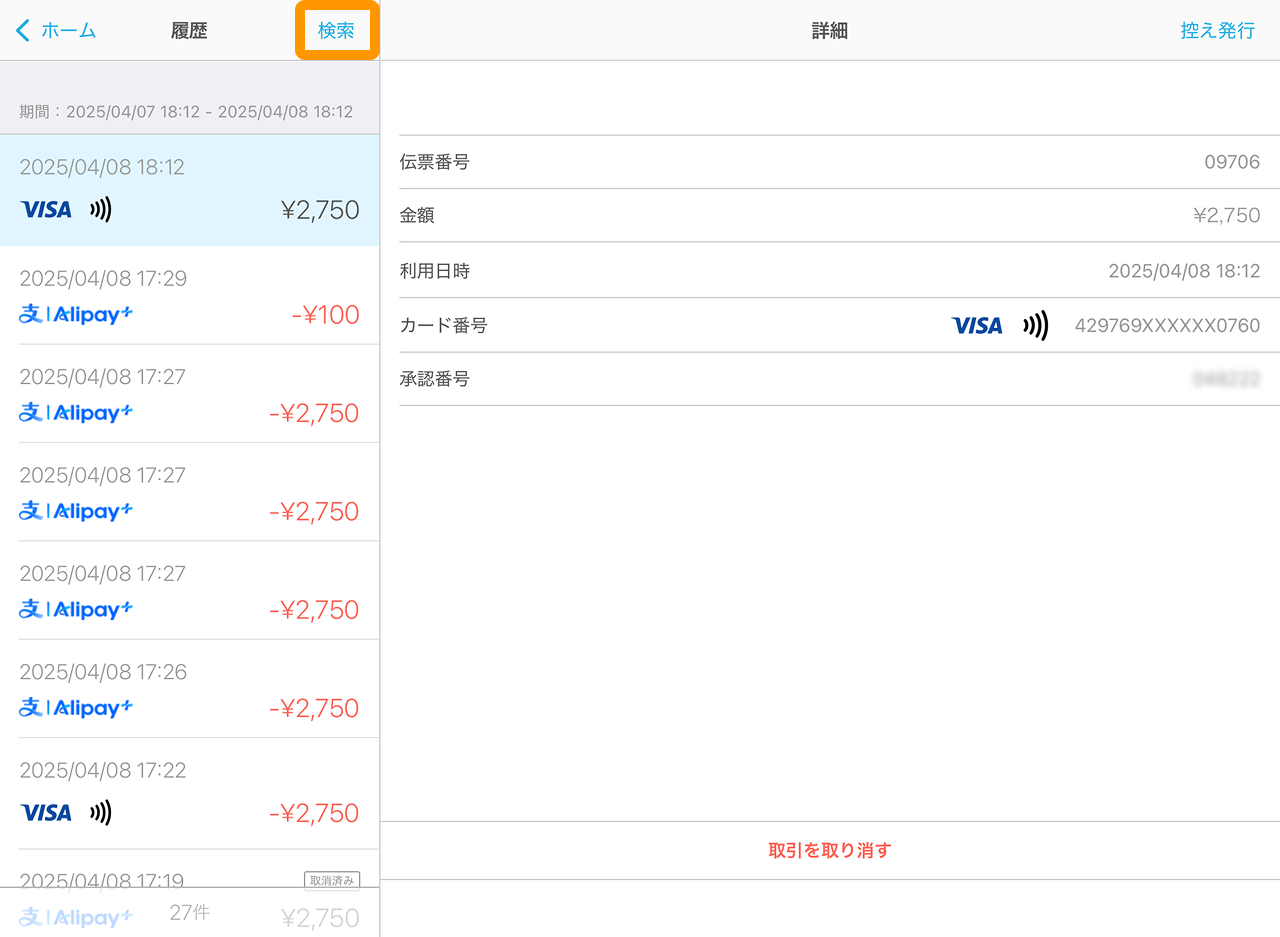
Task: Click VISA logo in カード番号 detail row
Action: pyautogui.click(x=977, y=325)
